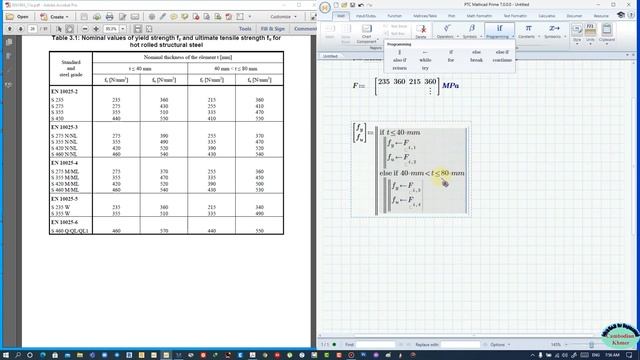Click the fit-width scrolling icon in Acrobat
The image size is (640, 360).
138,29
